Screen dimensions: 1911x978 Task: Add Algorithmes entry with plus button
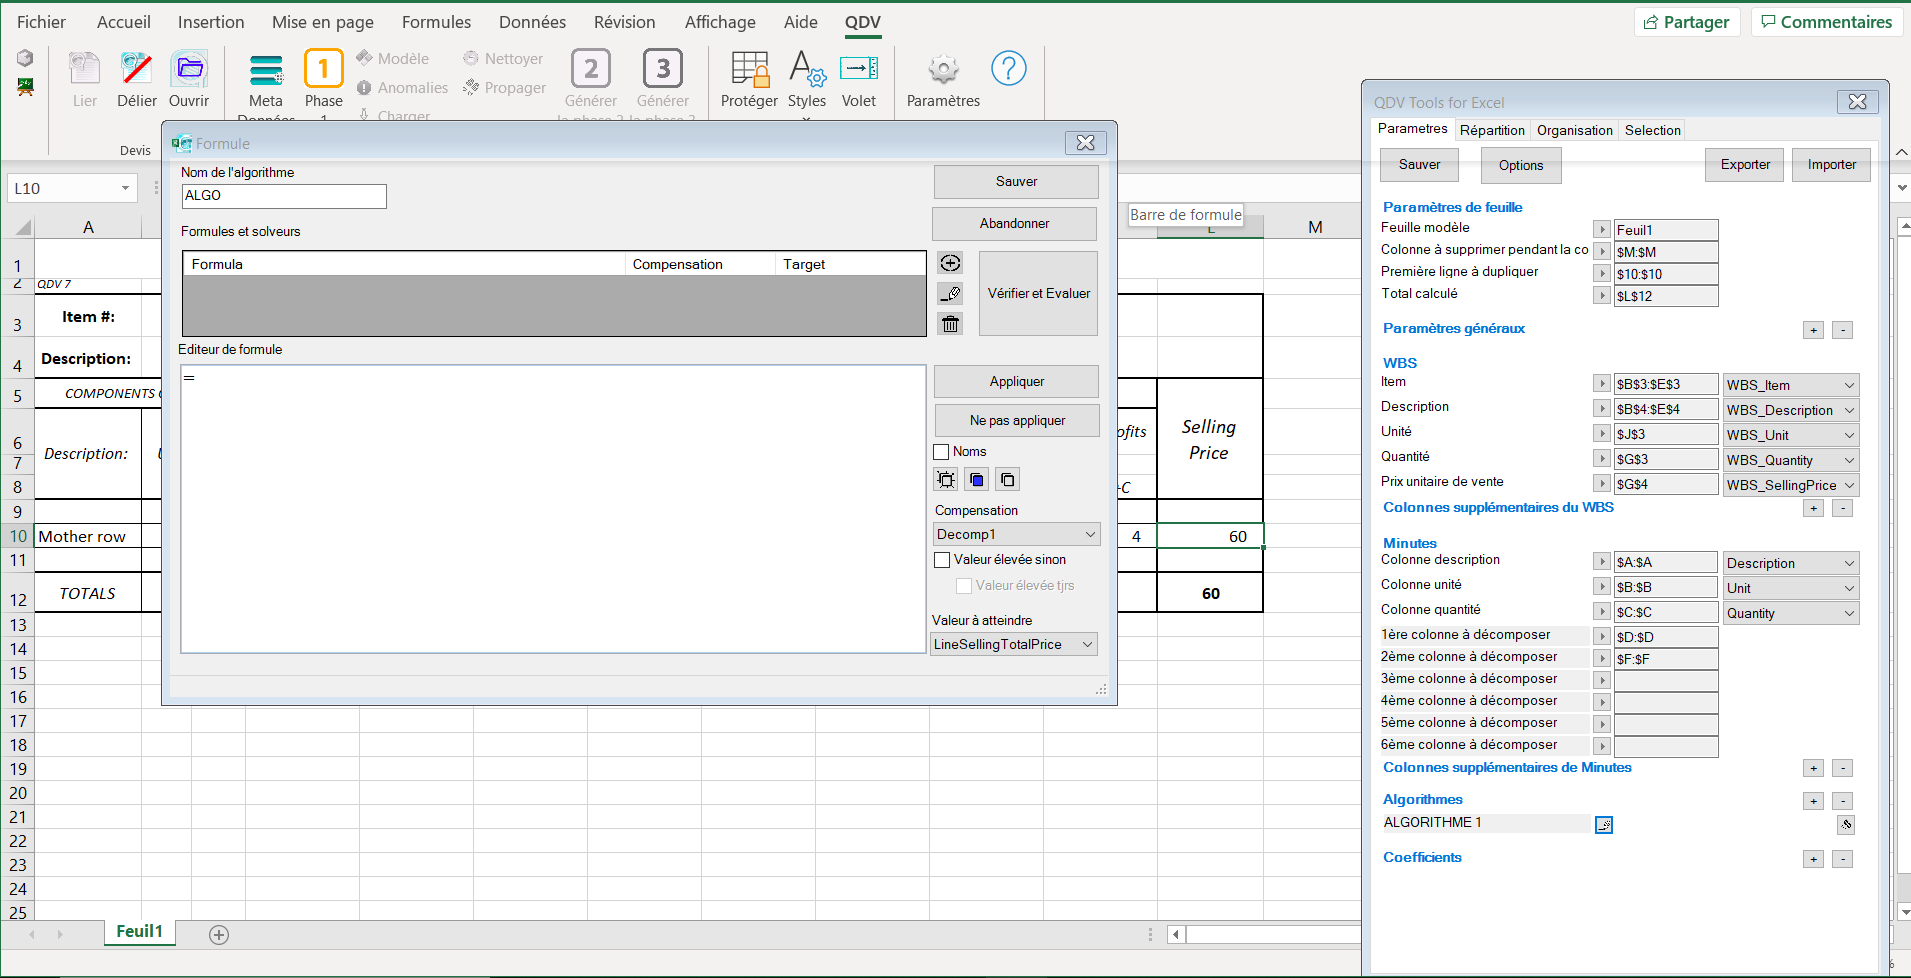1813,801
